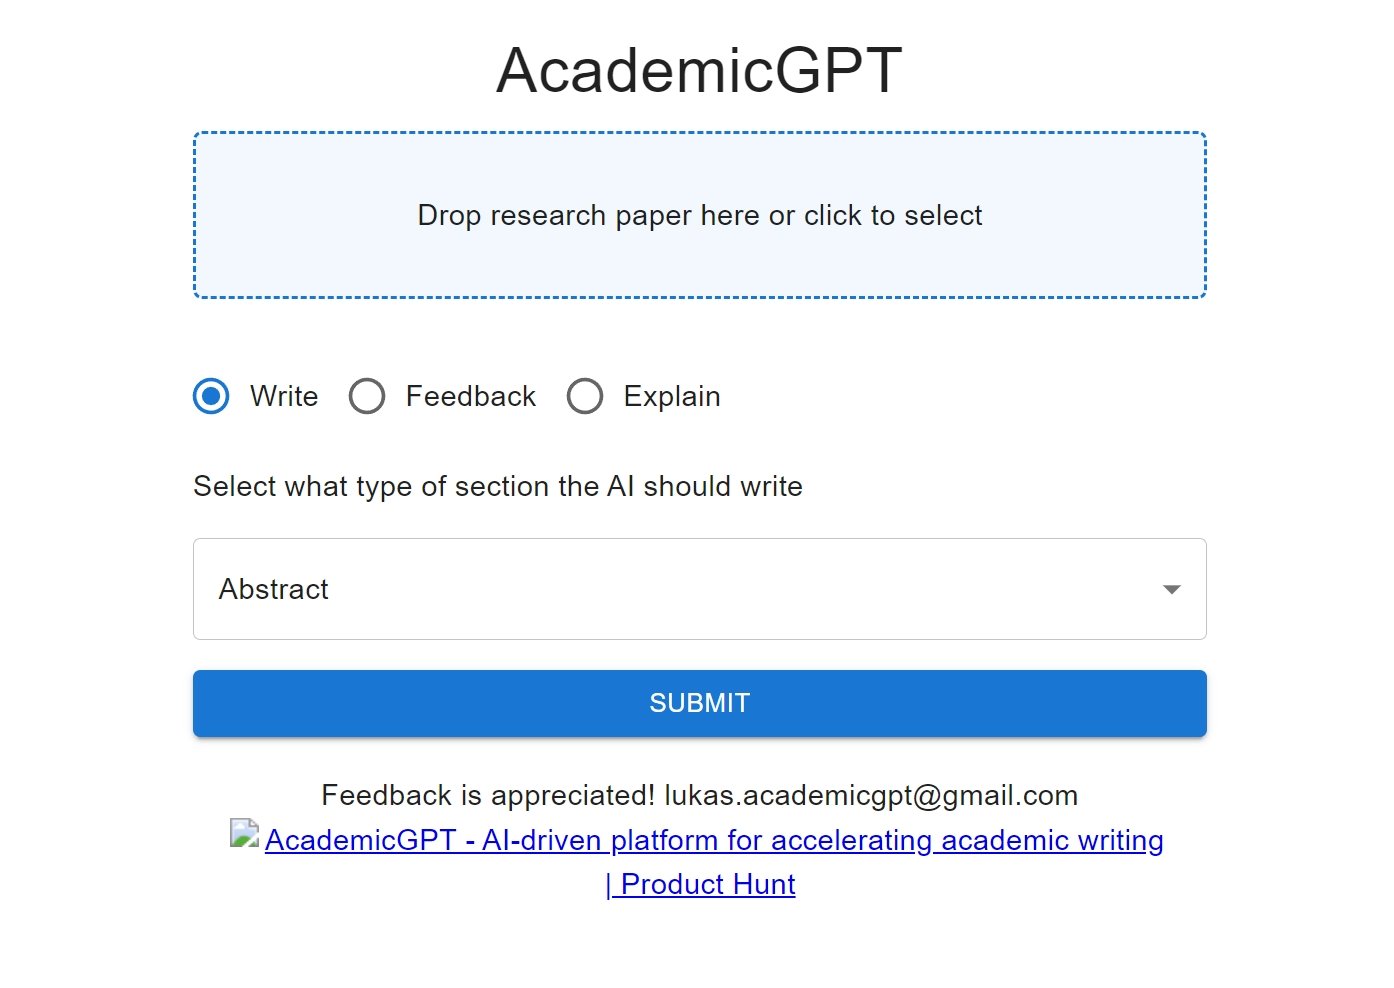The image size is (1394, 988).
Task: Click the "Feedback is appreciated!" text
Action: click(488, 795)
